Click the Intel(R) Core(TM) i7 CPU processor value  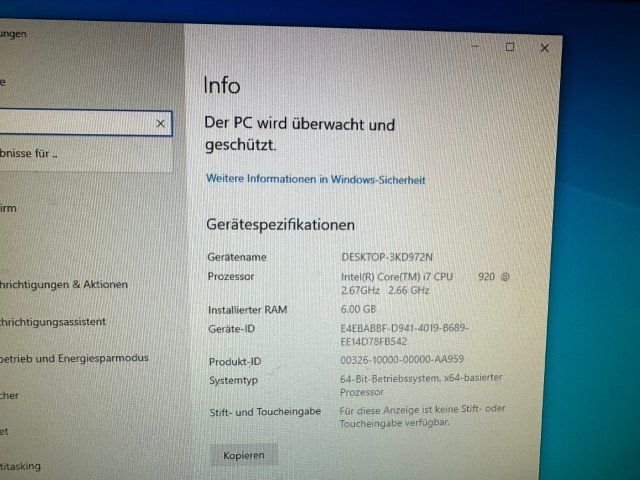[x=425, y=283]
